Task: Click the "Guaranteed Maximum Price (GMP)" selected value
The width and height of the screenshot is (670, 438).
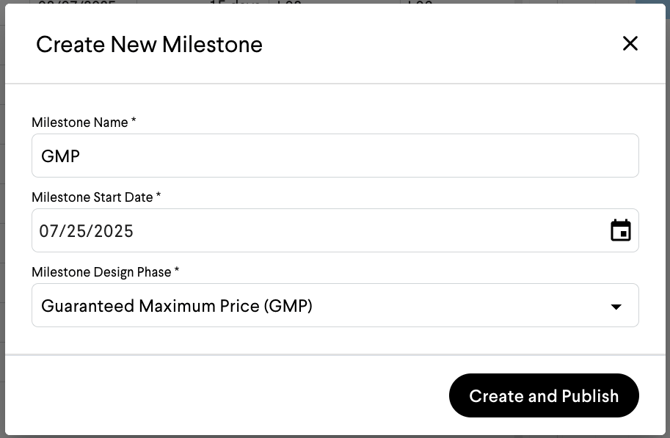Action: [x=177, y=306]
